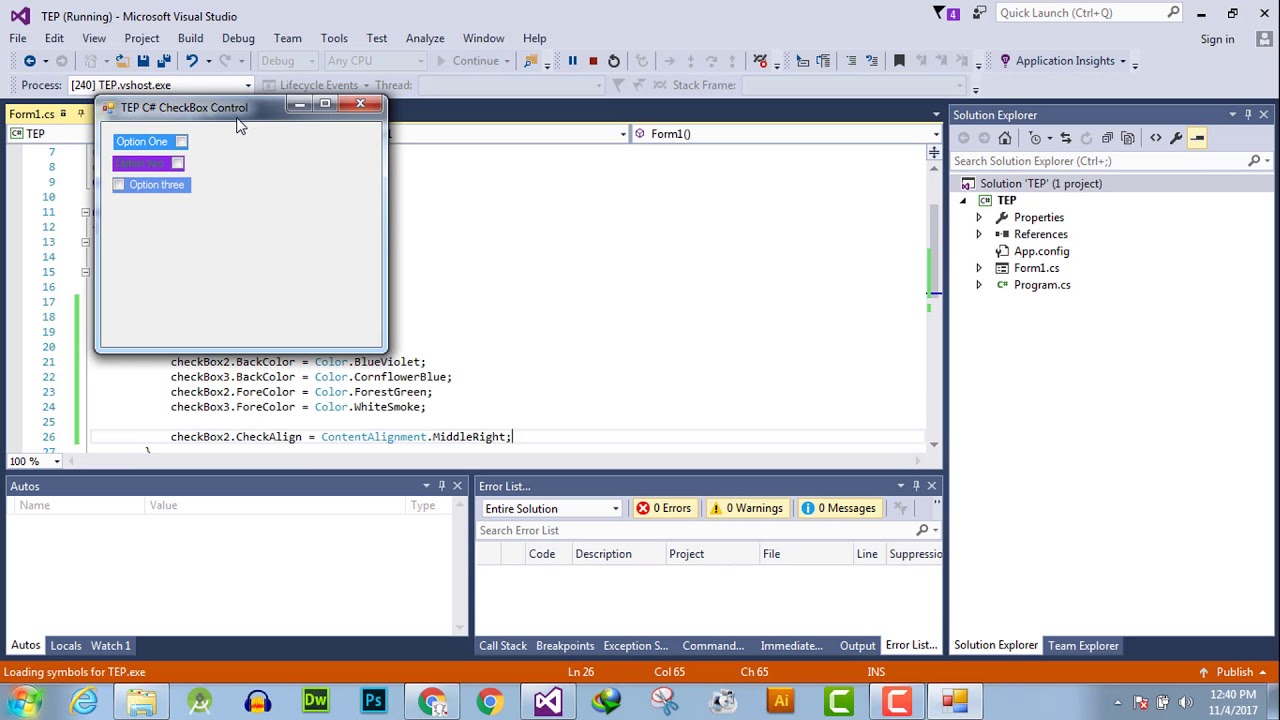The width and height of the screenshot is (1280, 720).
Task: Click Pending Changes Filter clock icon
Action: click(x=1035, y=138)
